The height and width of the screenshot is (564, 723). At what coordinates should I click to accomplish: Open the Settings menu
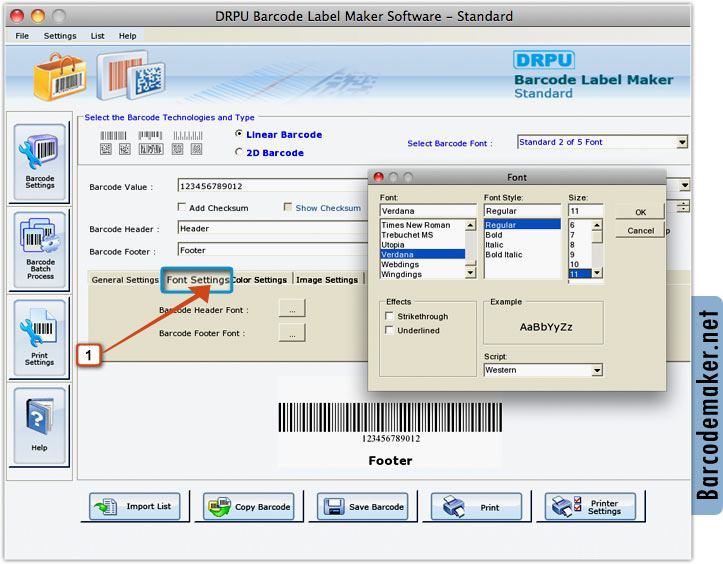[x=60, y=36]
